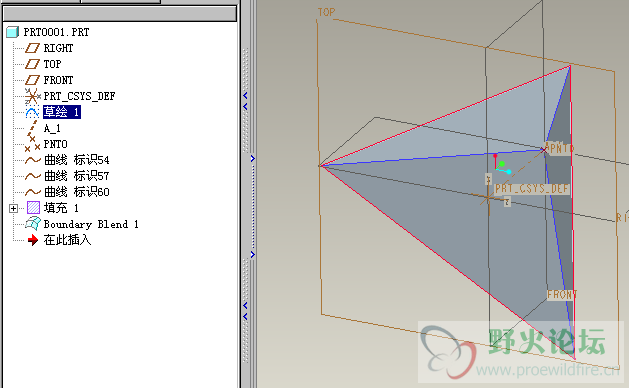Select the RIGHT datum plane icon
Screen dimensions: 629x388
pos(32,48)
